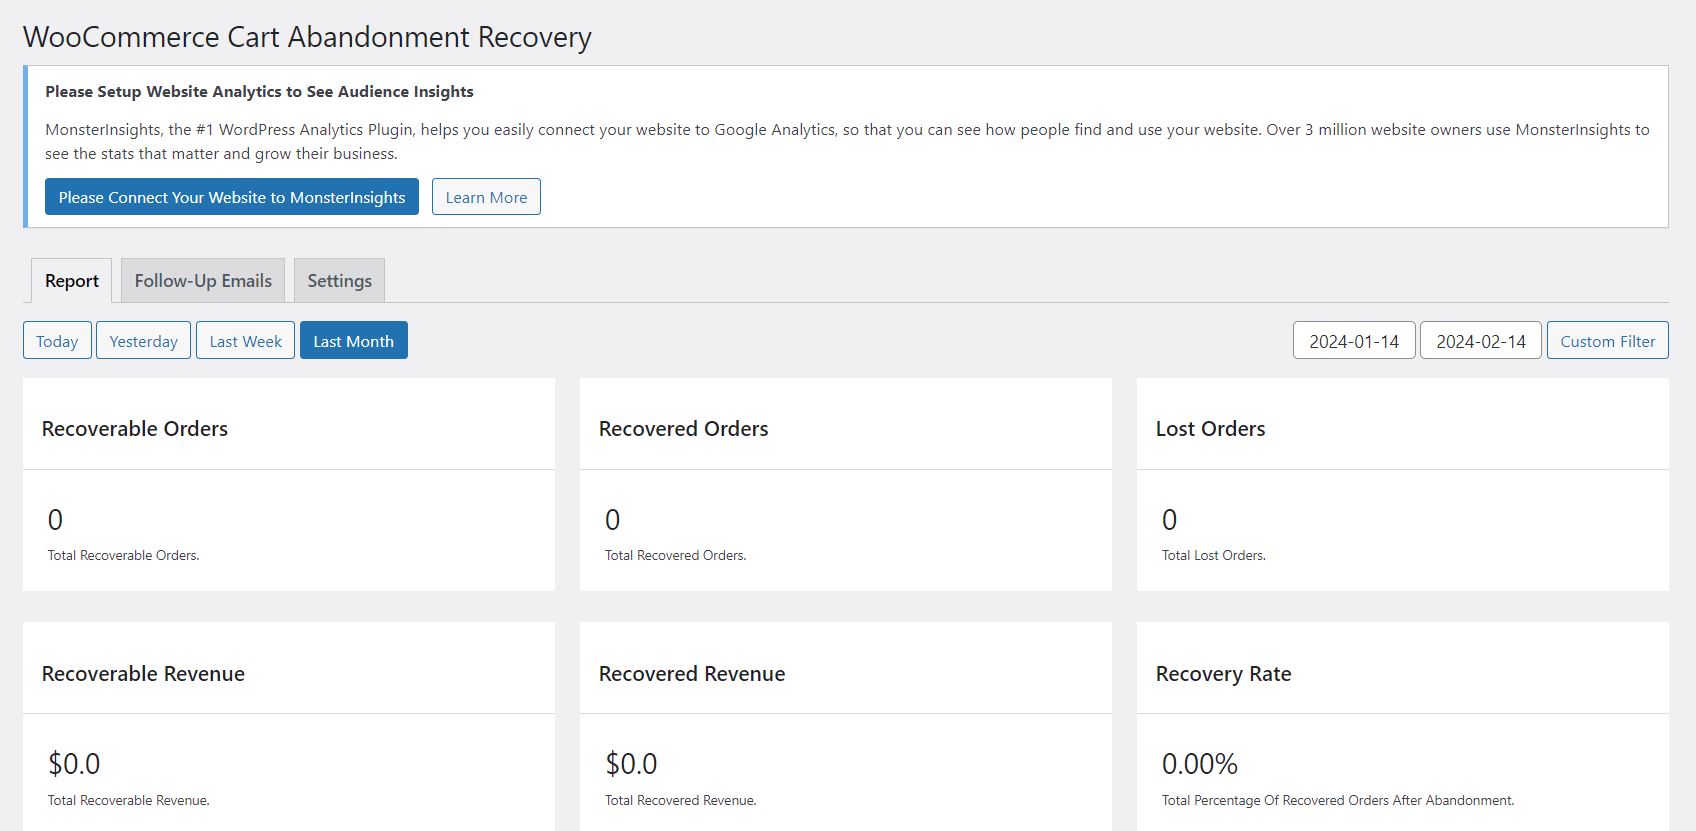Click the Recovered Revenue $0.0 value
Image resolution: width=1696 pixels, height=831 pixels.
(631, 764)
